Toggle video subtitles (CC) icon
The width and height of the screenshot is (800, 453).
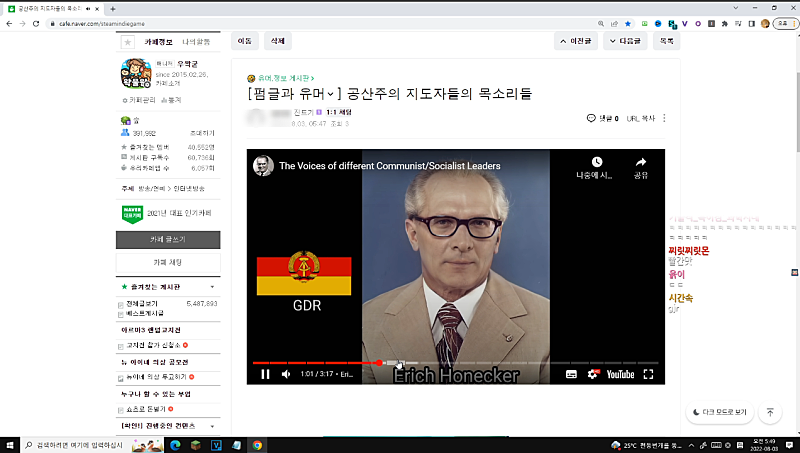click(572, 375)
